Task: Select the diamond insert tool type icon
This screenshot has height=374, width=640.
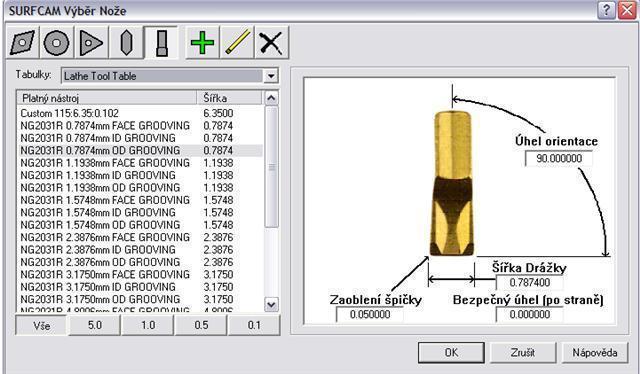Action: (23, 42)
